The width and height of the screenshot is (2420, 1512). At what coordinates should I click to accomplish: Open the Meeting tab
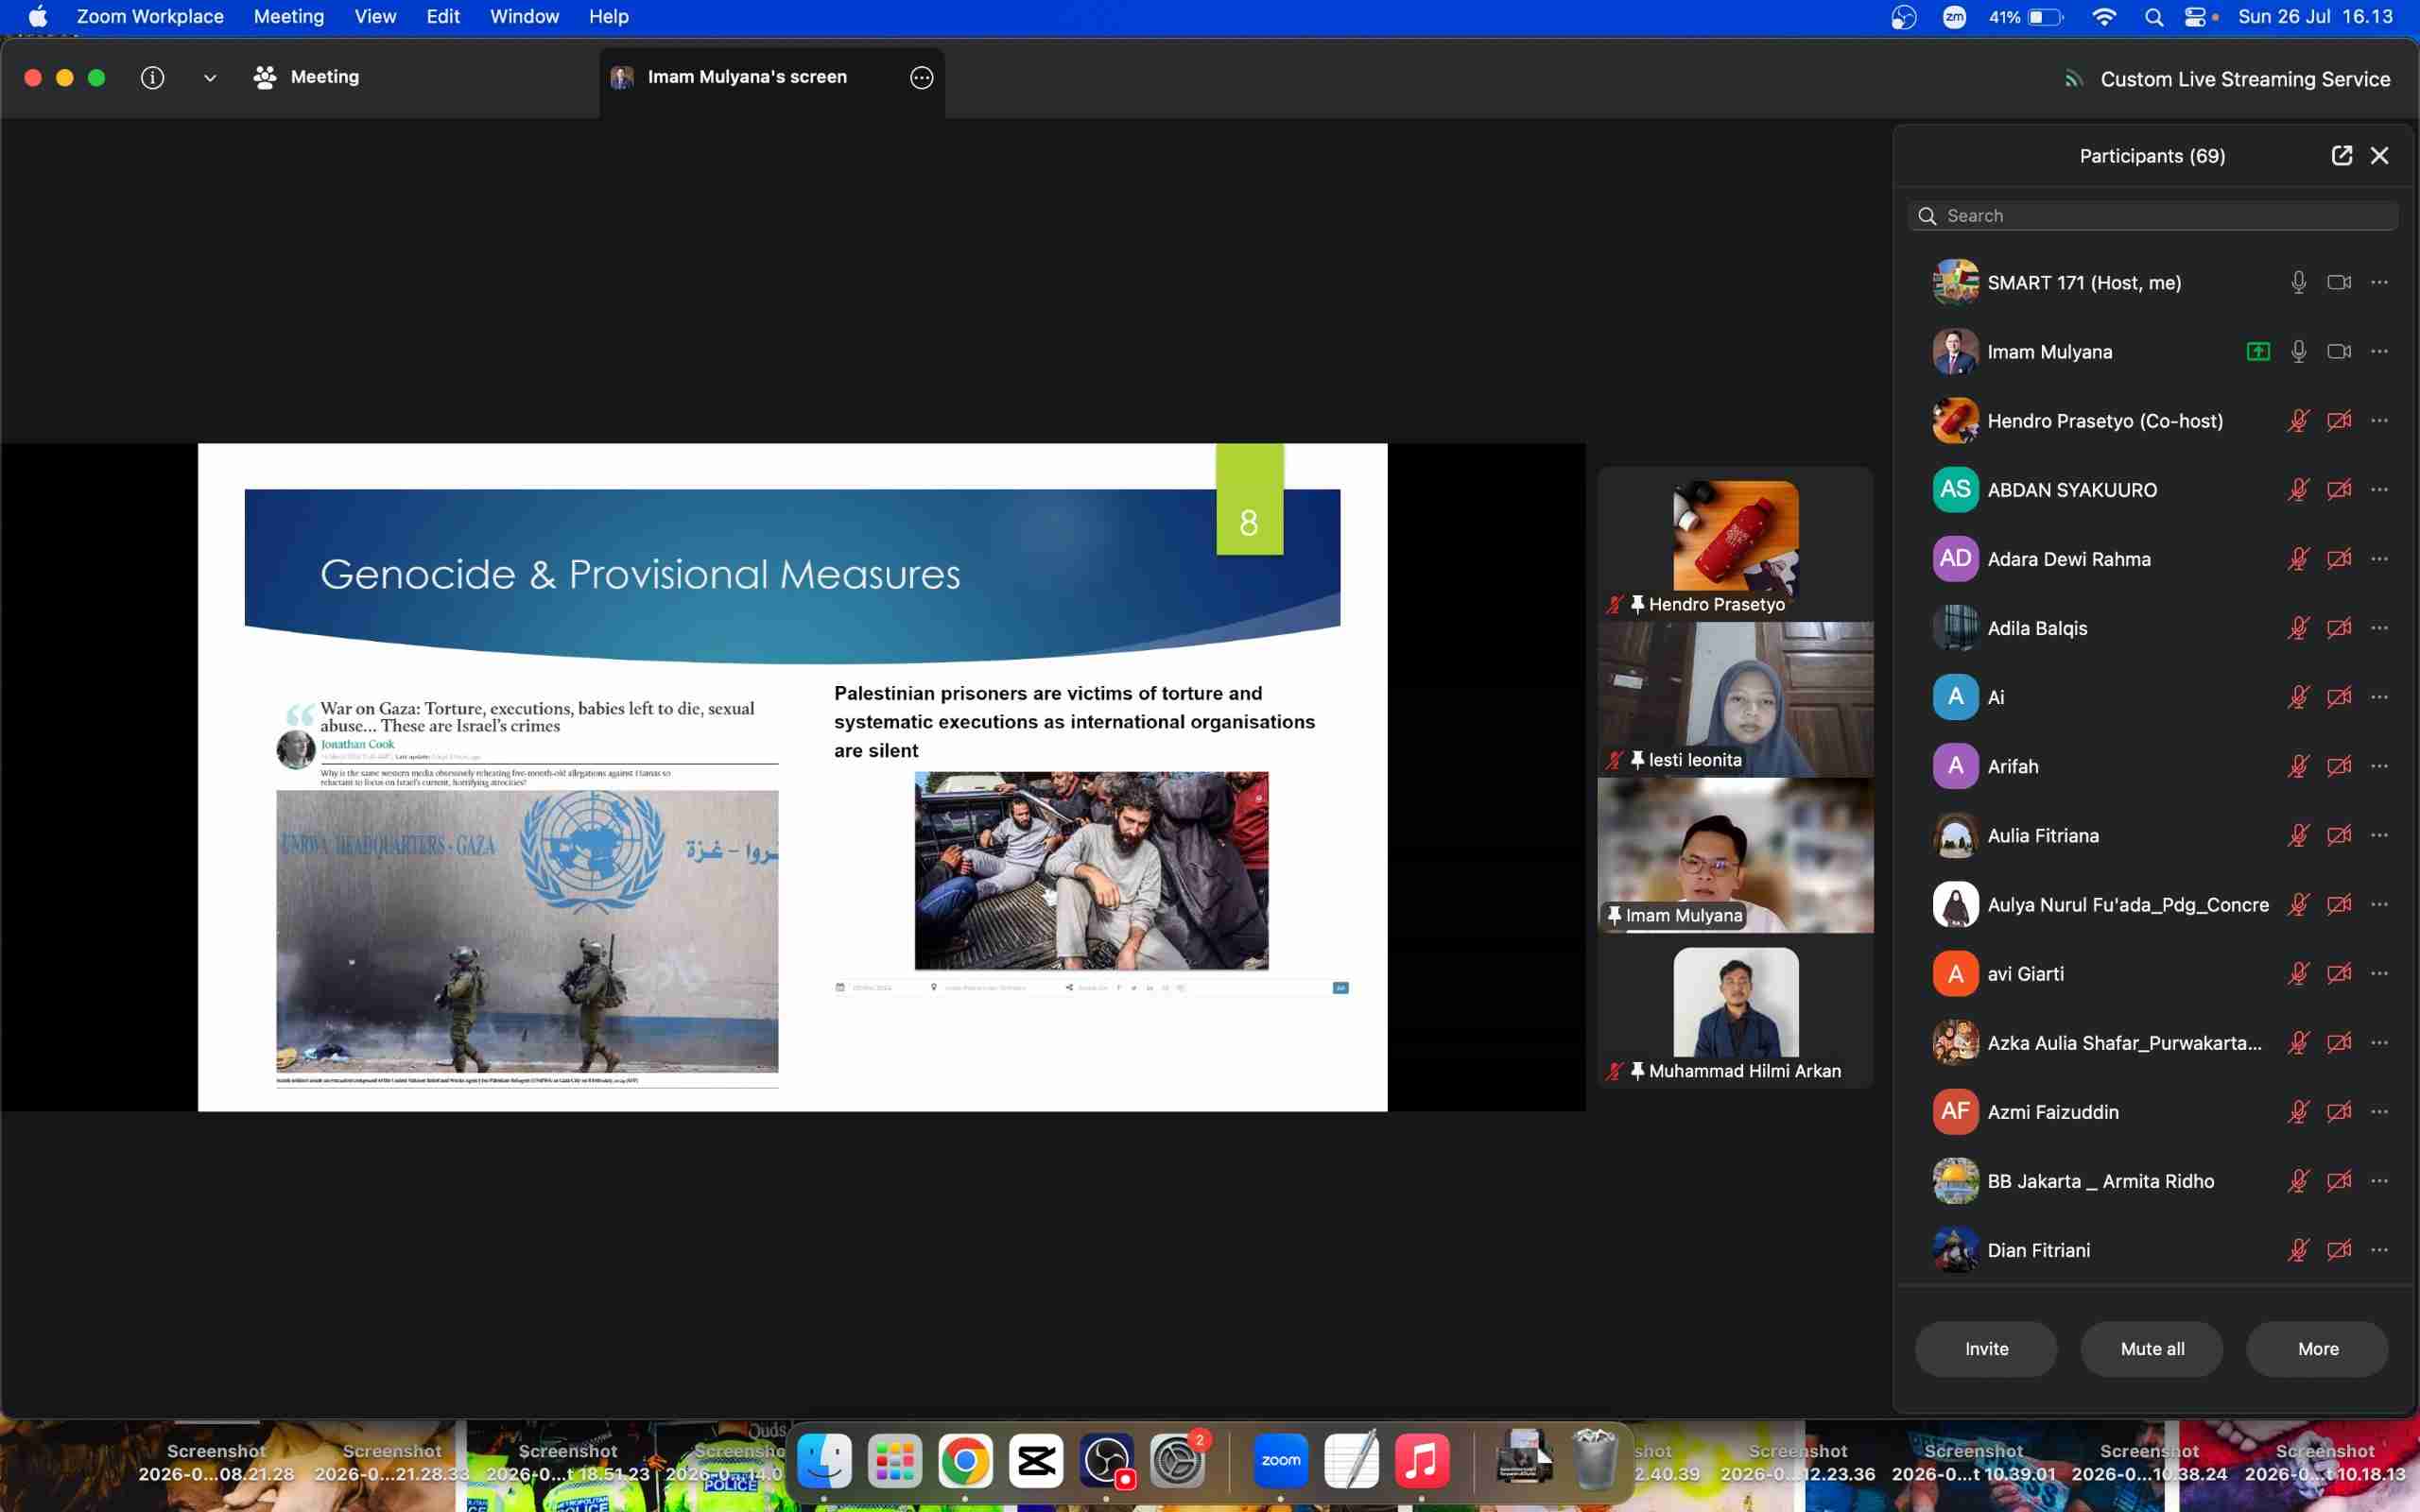tap(306, 77)
